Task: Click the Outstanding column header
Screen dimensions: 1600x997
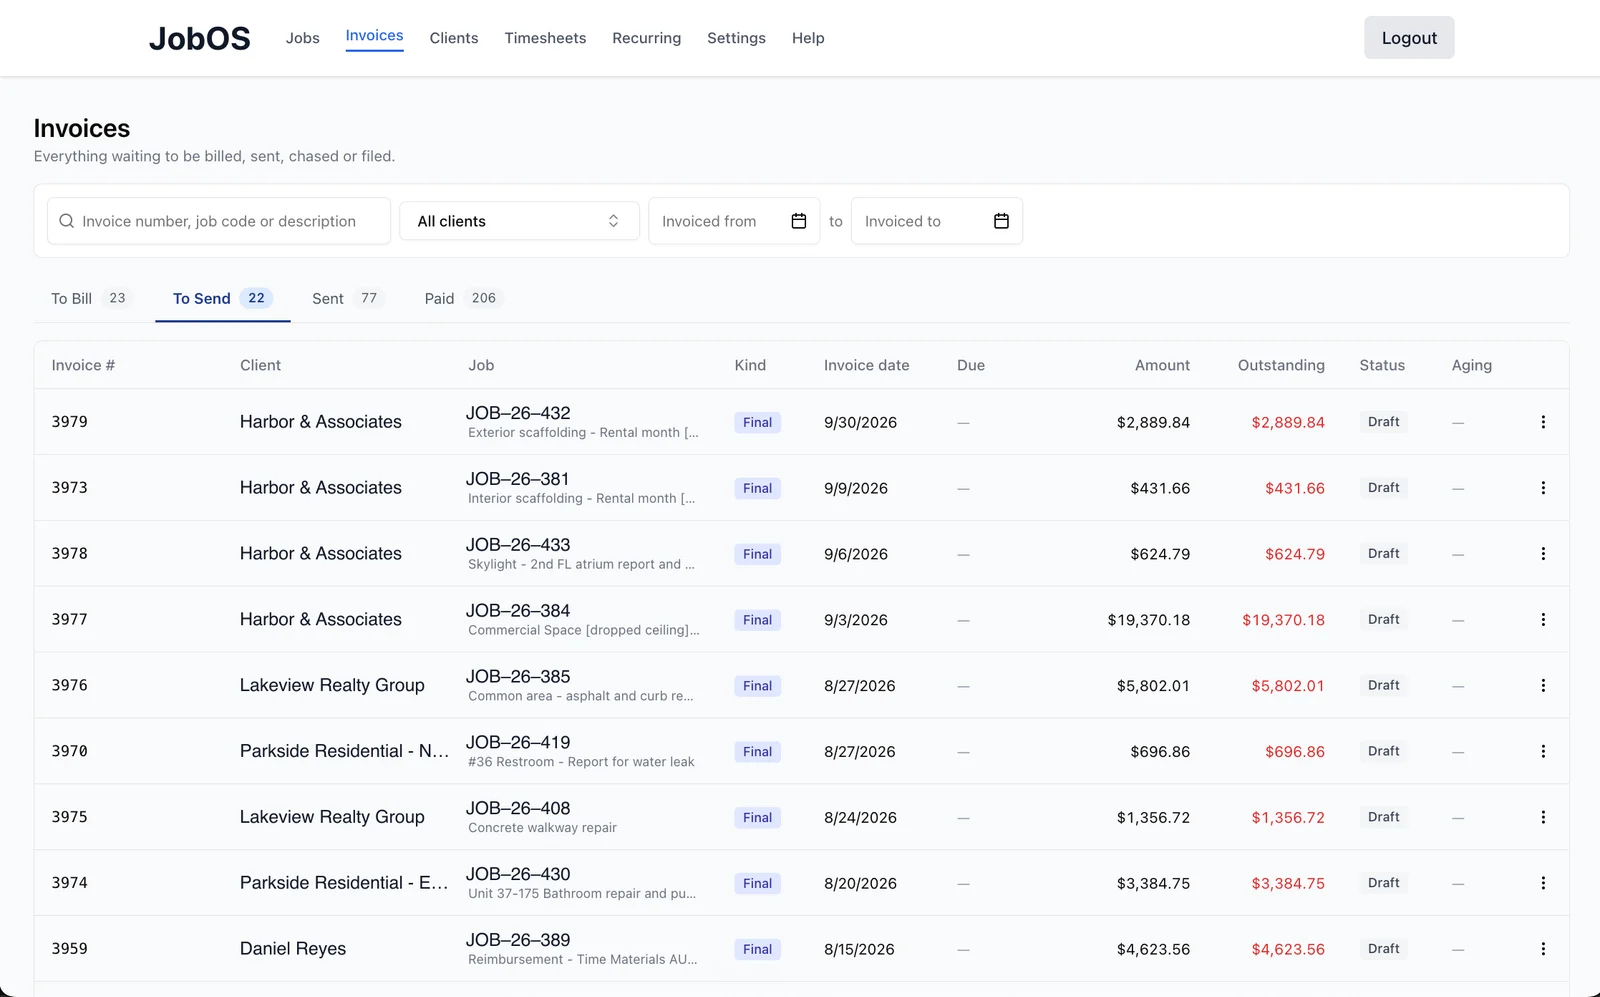Action: 1281,365
